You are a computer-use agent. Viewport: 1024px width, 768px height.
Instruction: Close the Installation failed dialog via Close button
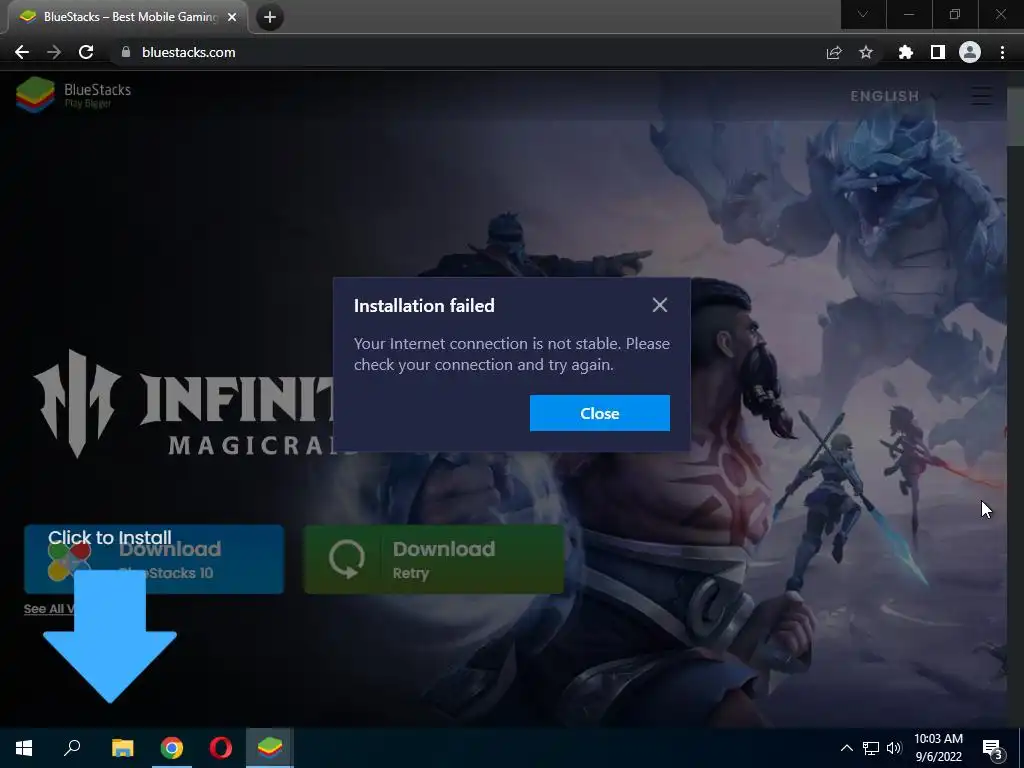point(600,413)
